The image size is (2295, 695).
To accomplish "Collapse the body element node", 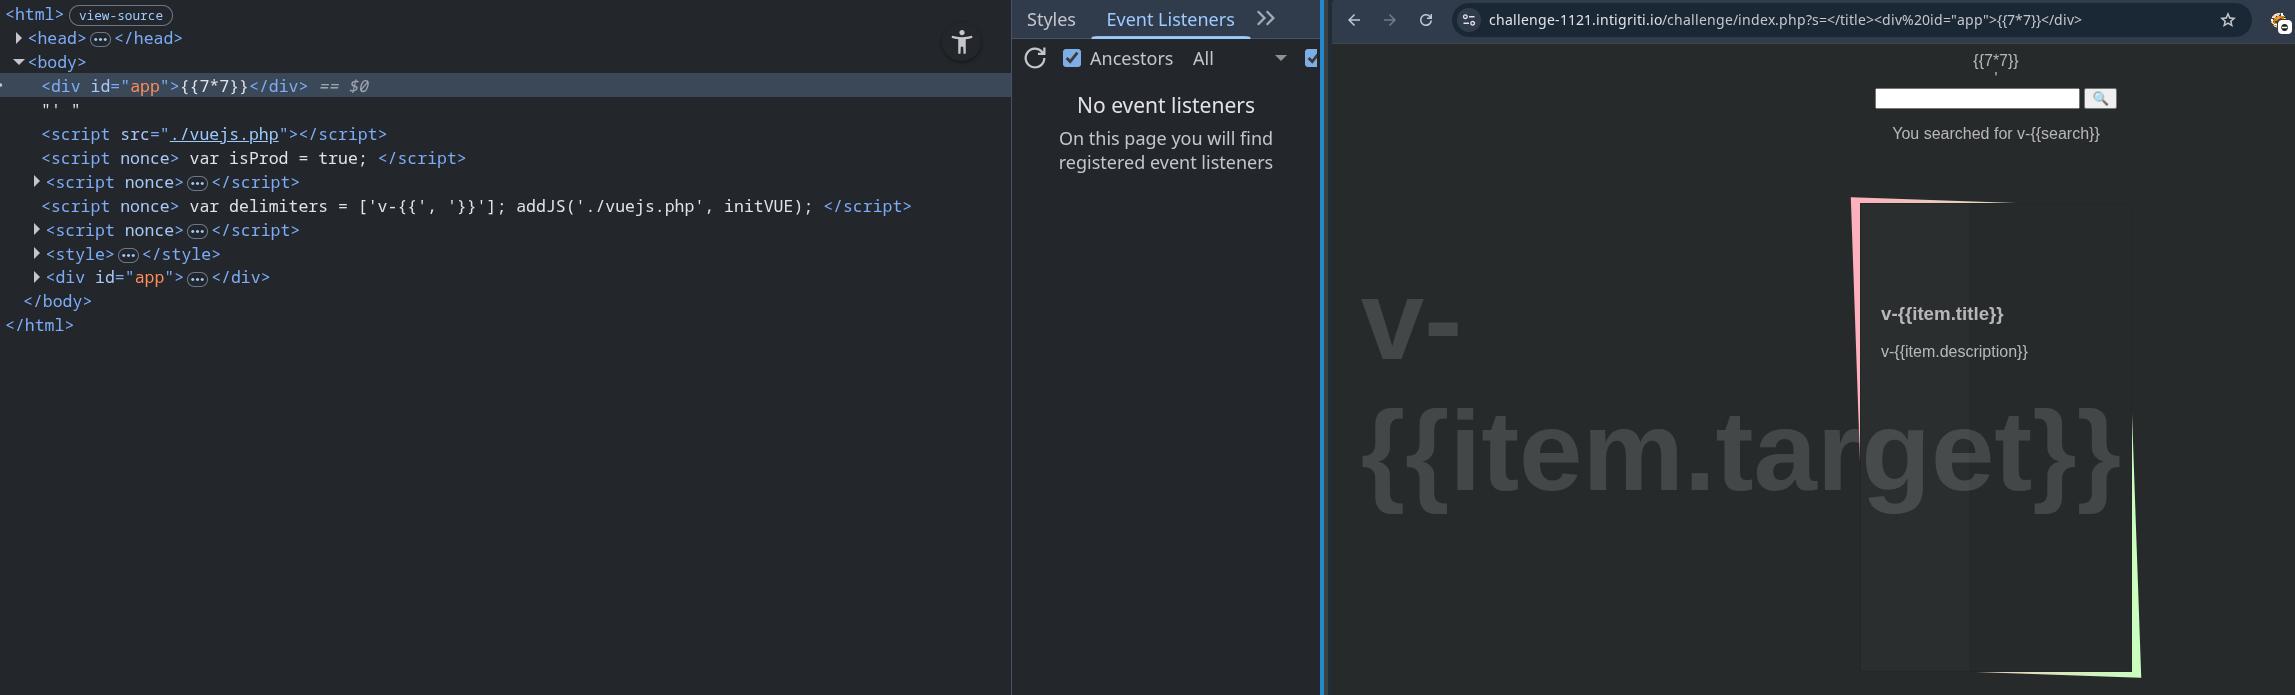I will [19, 62].
